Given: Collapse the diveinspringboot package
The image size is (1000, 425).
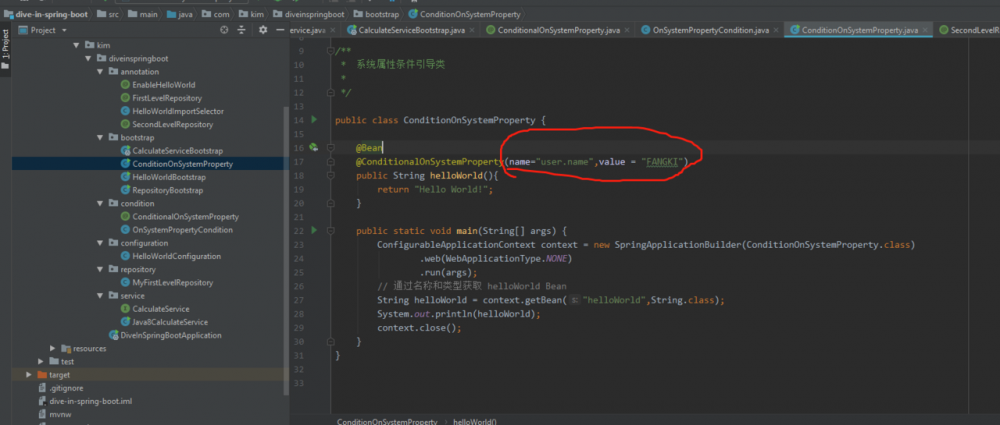Looking at the screenshot, I should (88, 59).
